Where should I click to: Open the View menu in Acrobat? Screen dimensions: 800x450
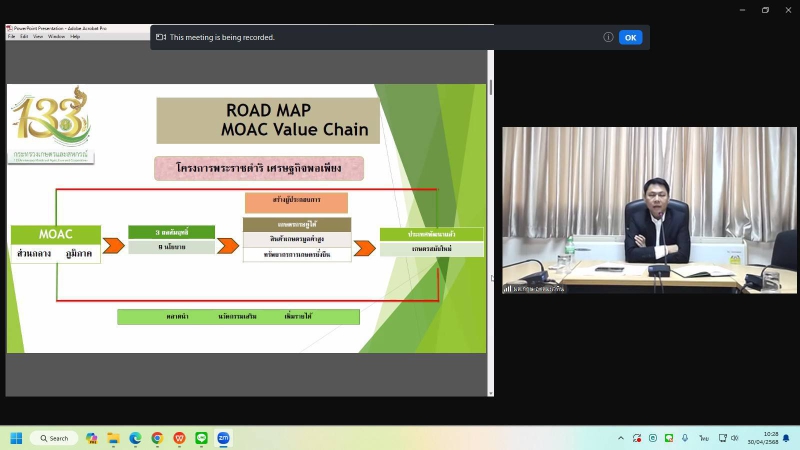click(38, 36)
